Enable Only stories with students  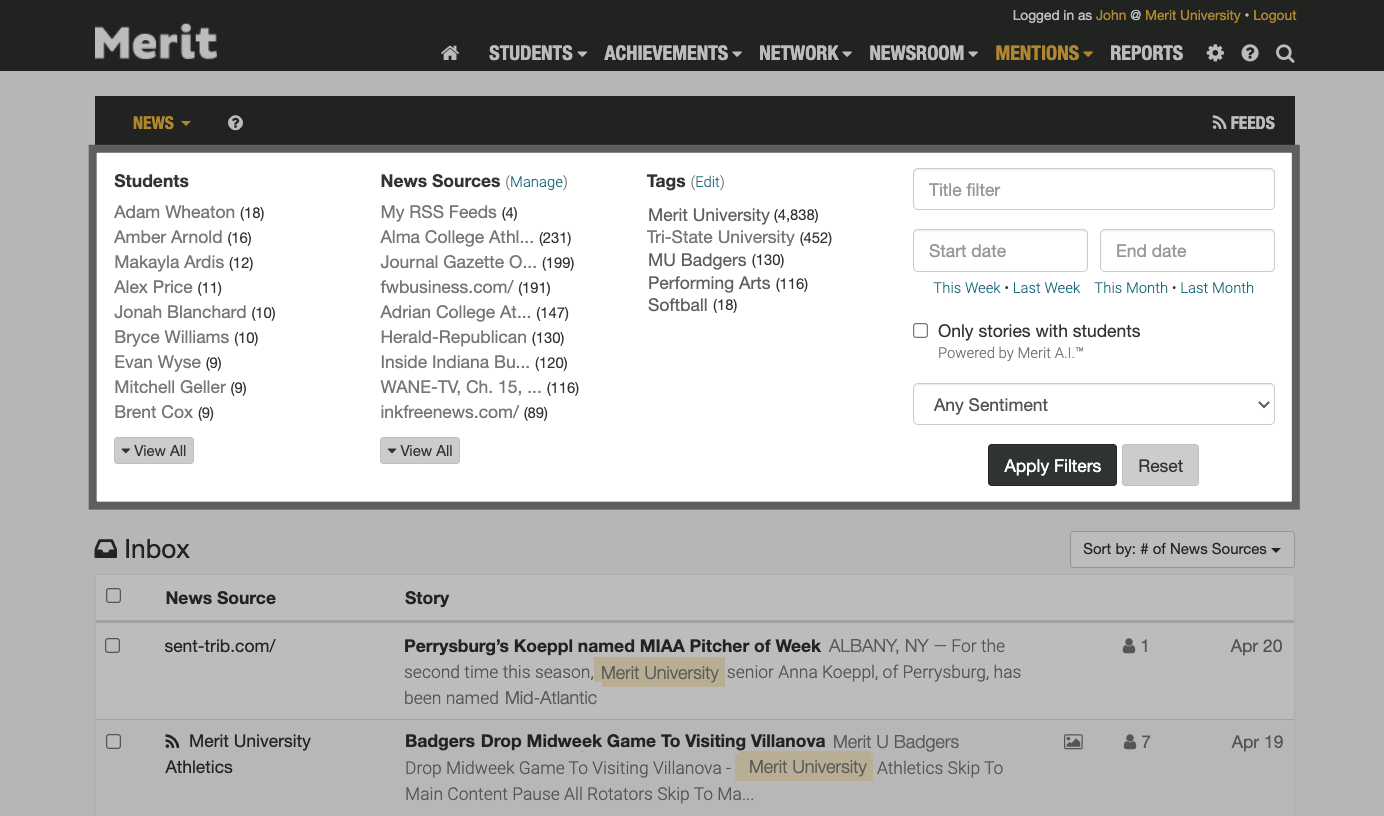[920, 330]
